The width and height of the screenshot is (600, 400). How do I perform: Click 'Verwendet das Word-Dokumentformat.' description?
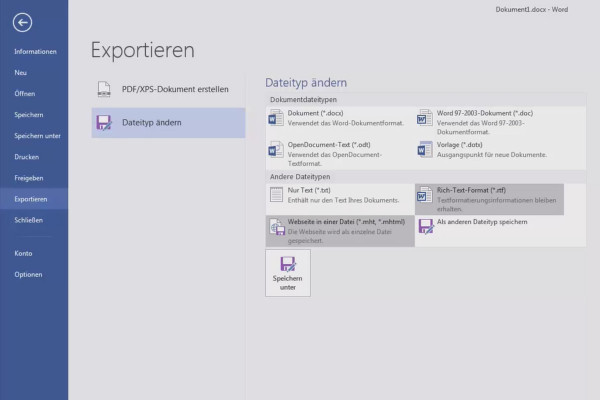click(346, 123)
